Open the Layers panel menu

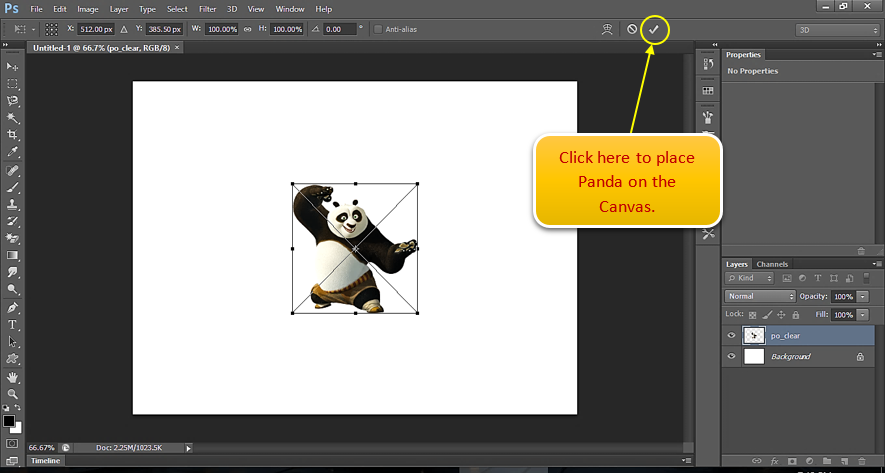[876, 264]
